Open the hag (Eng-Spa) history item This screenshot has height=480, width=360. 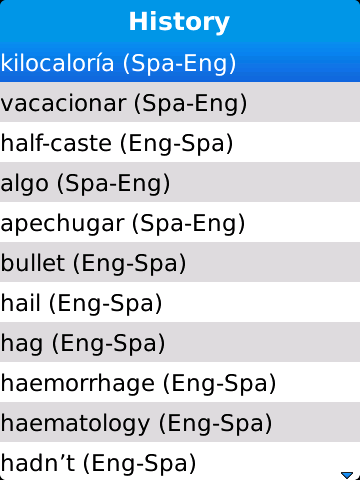(x=180, y=342)
